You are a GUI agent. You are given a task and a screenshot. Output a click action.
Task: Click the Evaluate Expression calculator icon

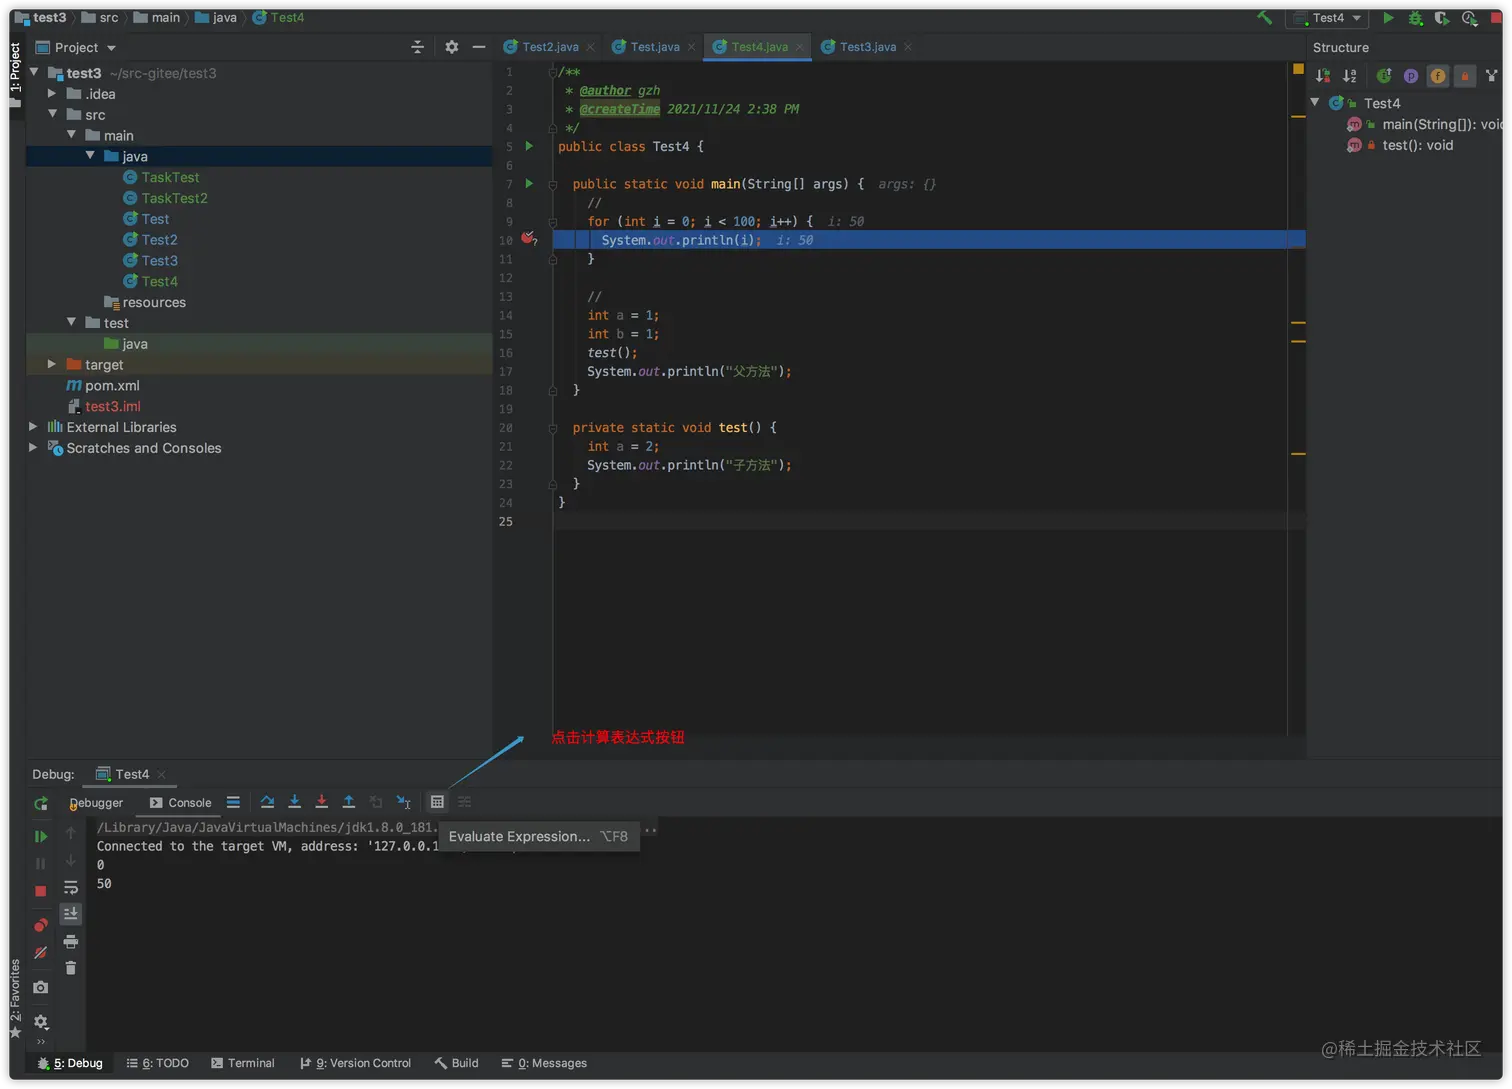pyautogui.click(x=437, y=802)
